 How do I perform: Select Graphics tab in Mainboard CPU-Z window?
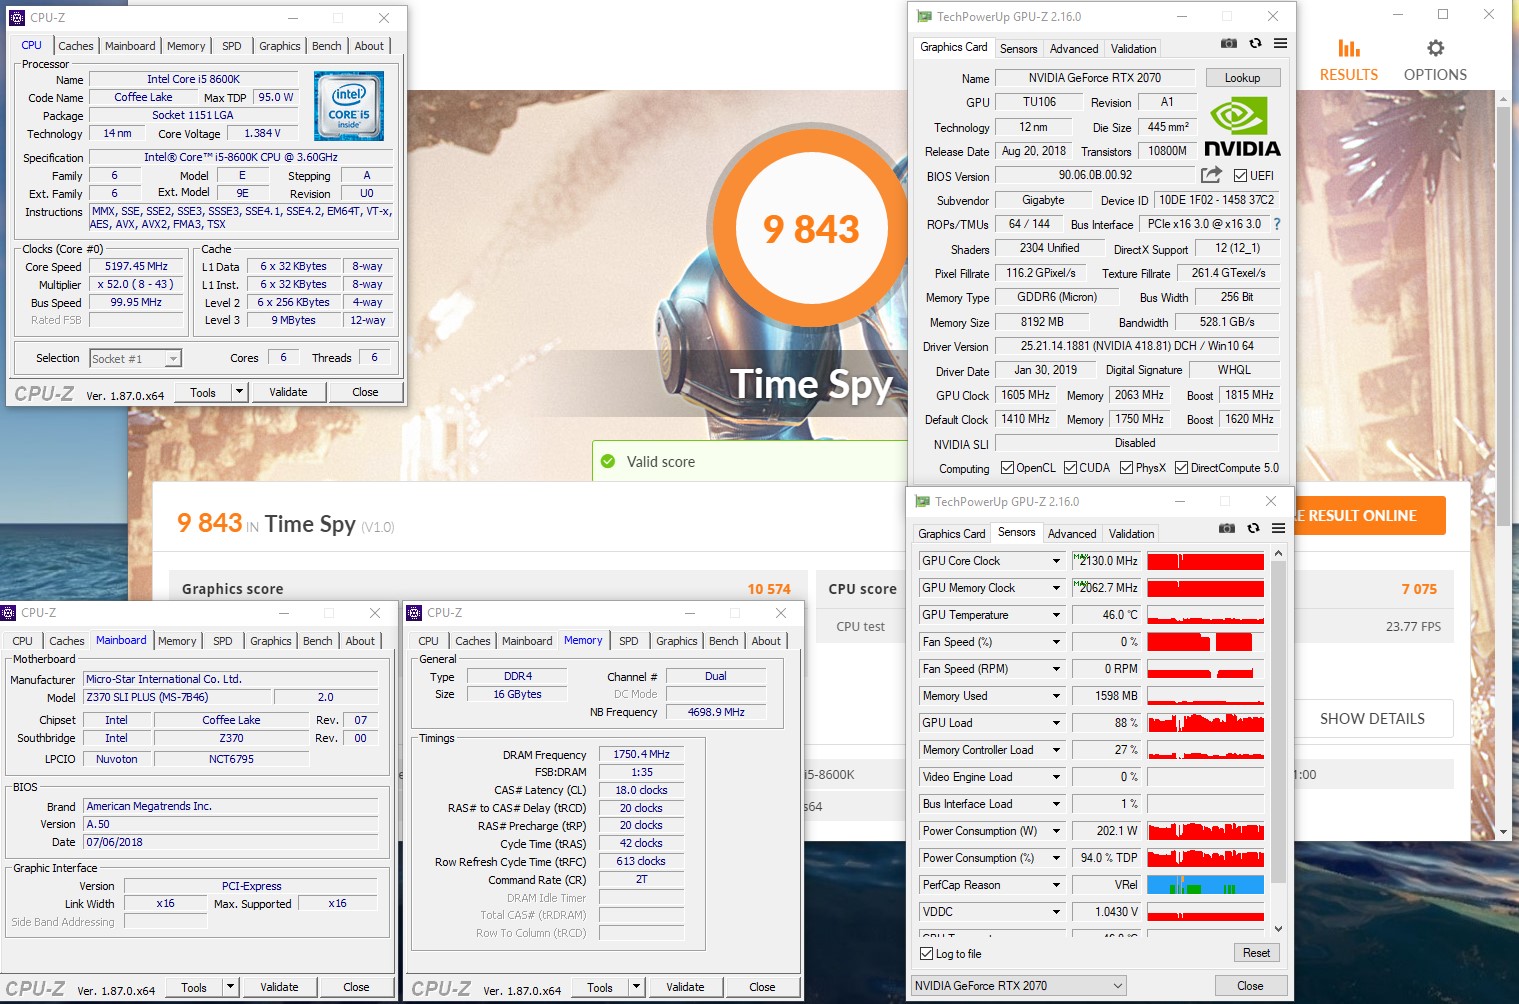[x=271, y=641]
